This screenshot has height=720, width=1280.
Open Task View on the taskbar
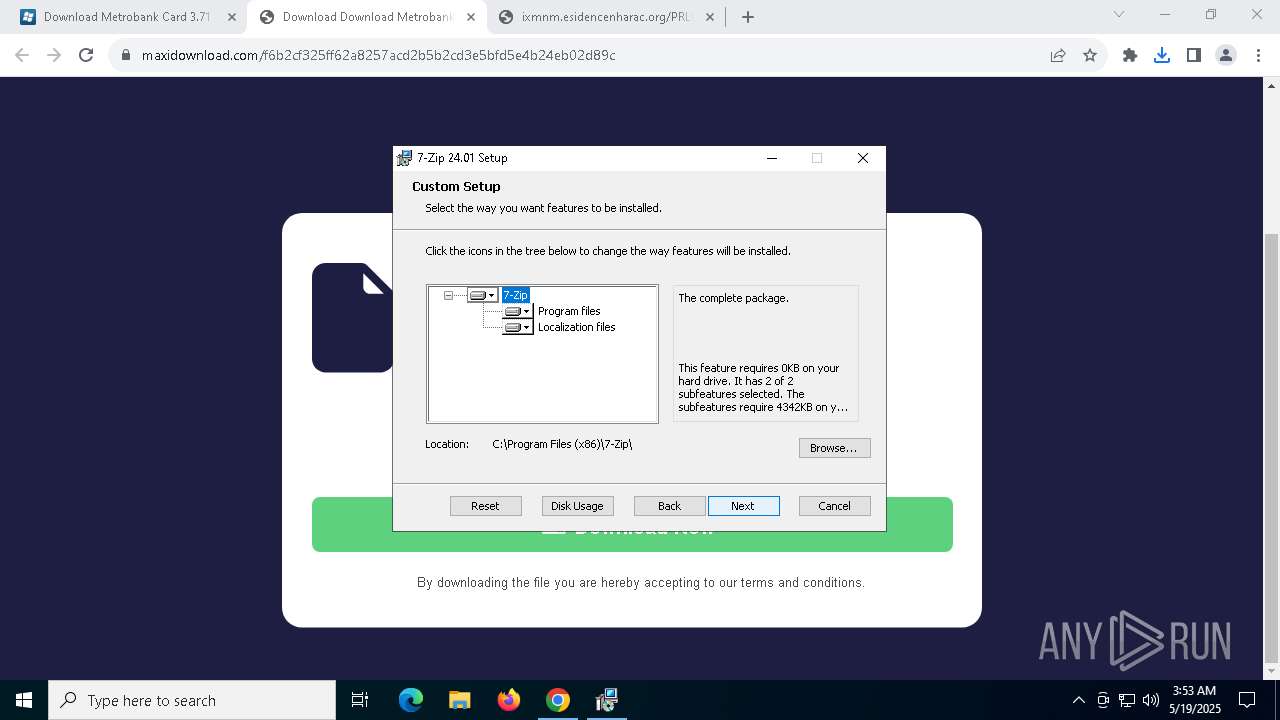click(360, 700)
